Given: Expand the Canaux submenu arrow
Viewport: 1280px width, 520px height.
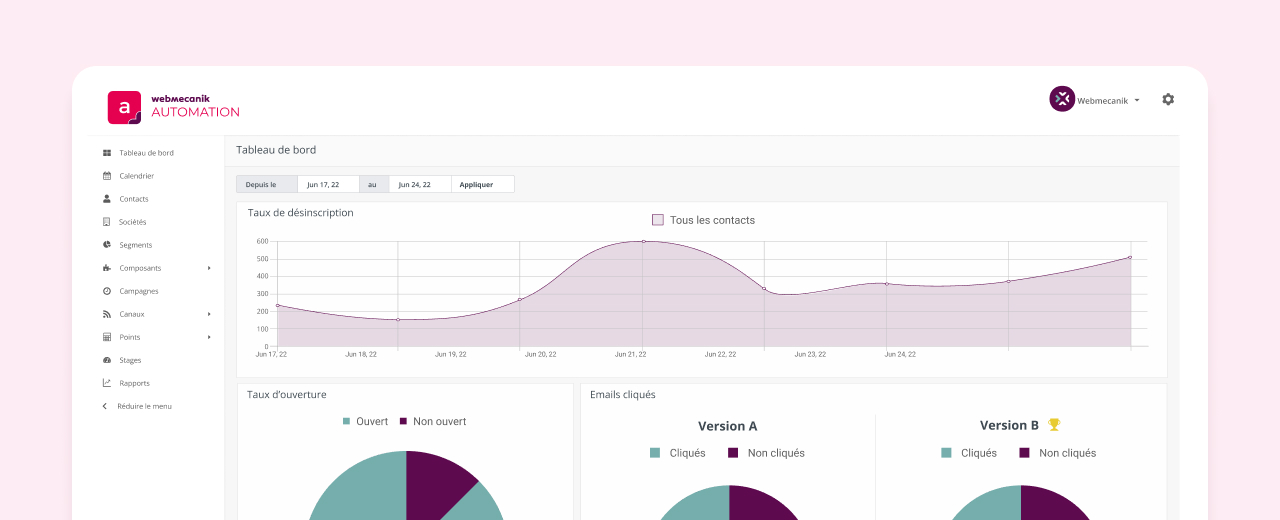Looking at the screenshot, I should (209, 314).
